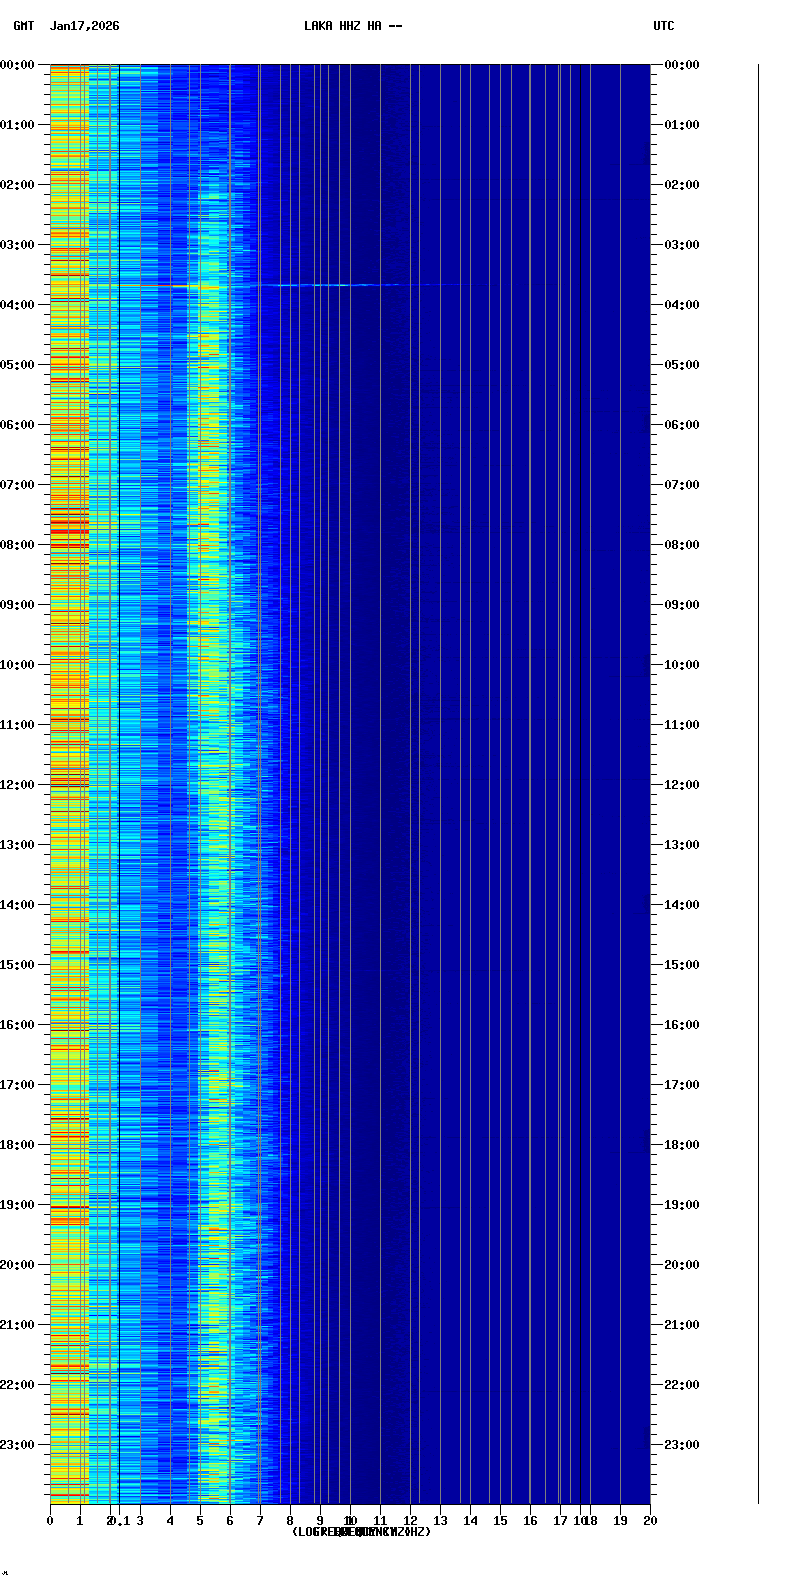The image size is (802, 1584).
Task: Click the 03:00 label on left axis
Action: 17,245
